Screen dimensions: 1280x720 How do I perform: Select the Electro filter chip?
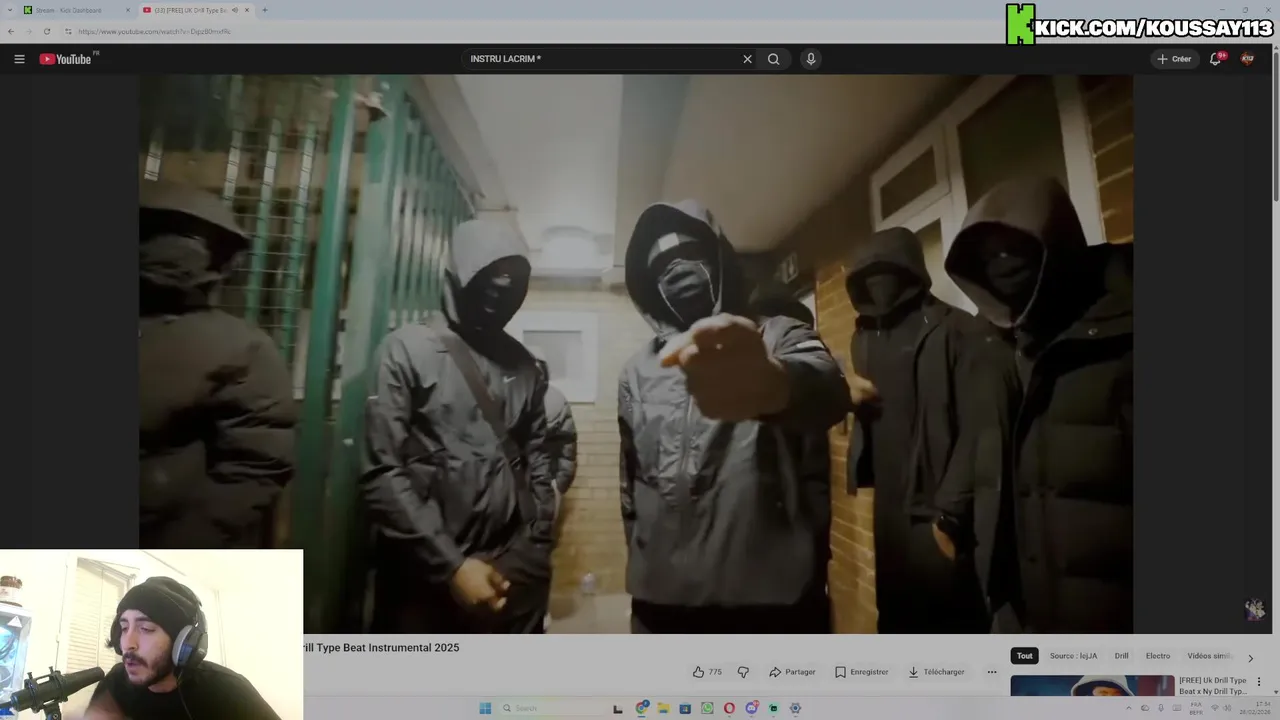pos(1158,656)
